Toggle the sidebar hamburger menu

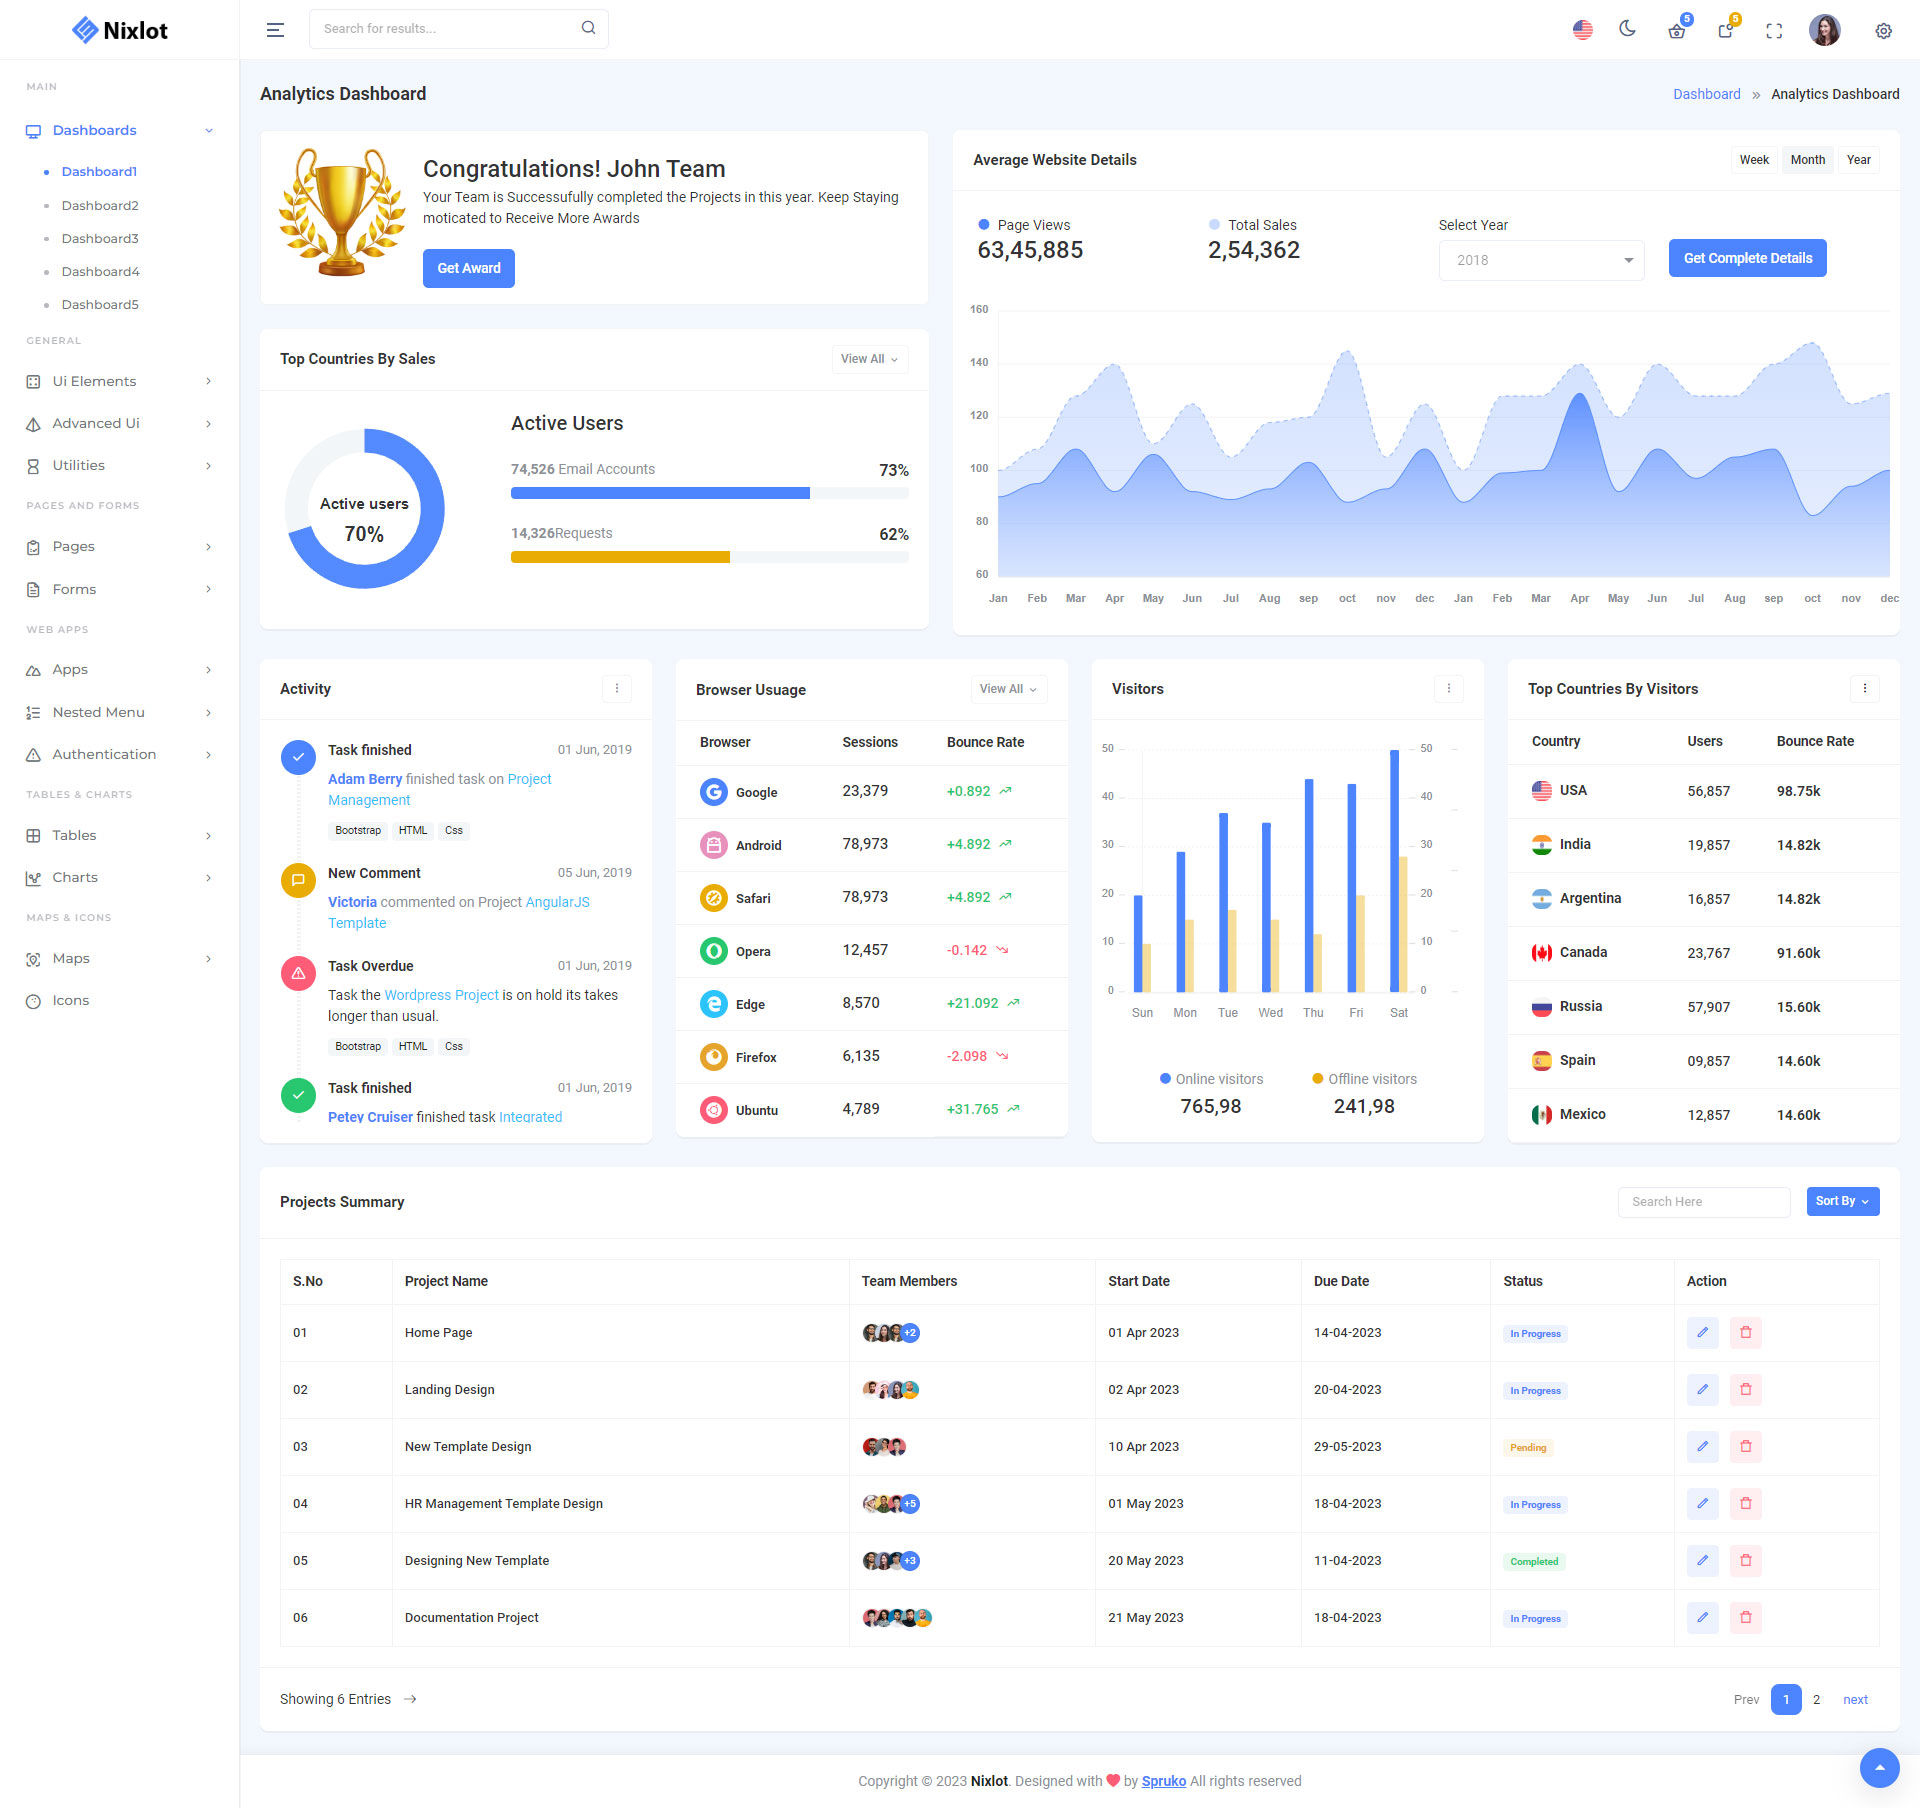275,30
